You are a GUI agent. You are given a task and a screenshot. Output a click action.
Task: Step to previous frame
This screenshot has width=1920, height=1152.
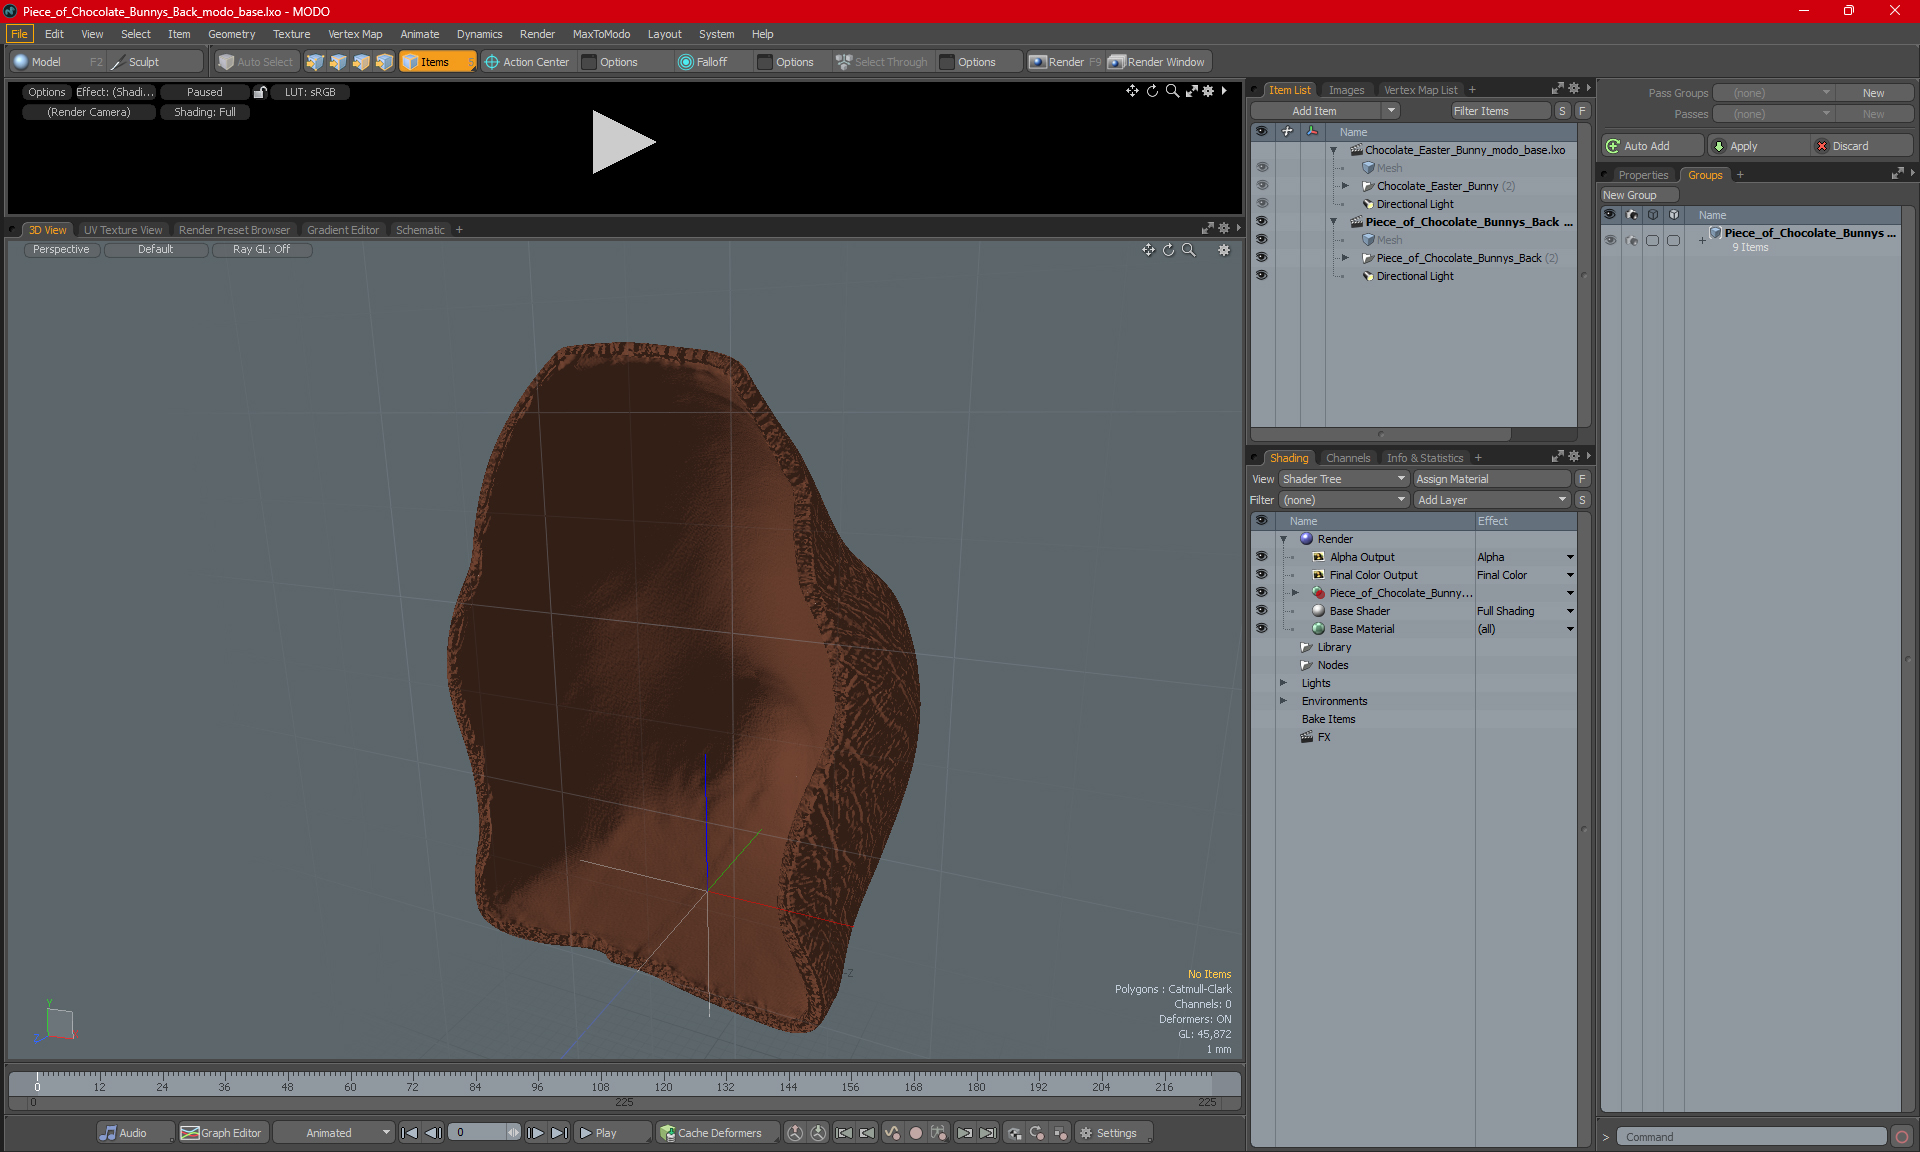pyautogui.click(x=433, y=1133)
